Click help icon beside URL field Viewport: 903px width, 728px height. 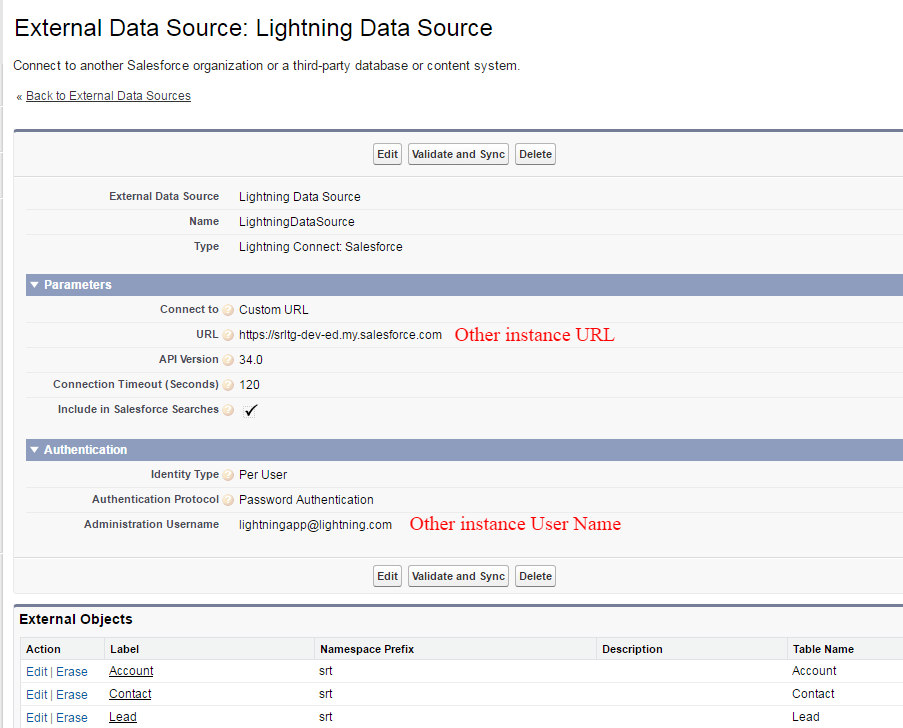(x=228, y=335)
